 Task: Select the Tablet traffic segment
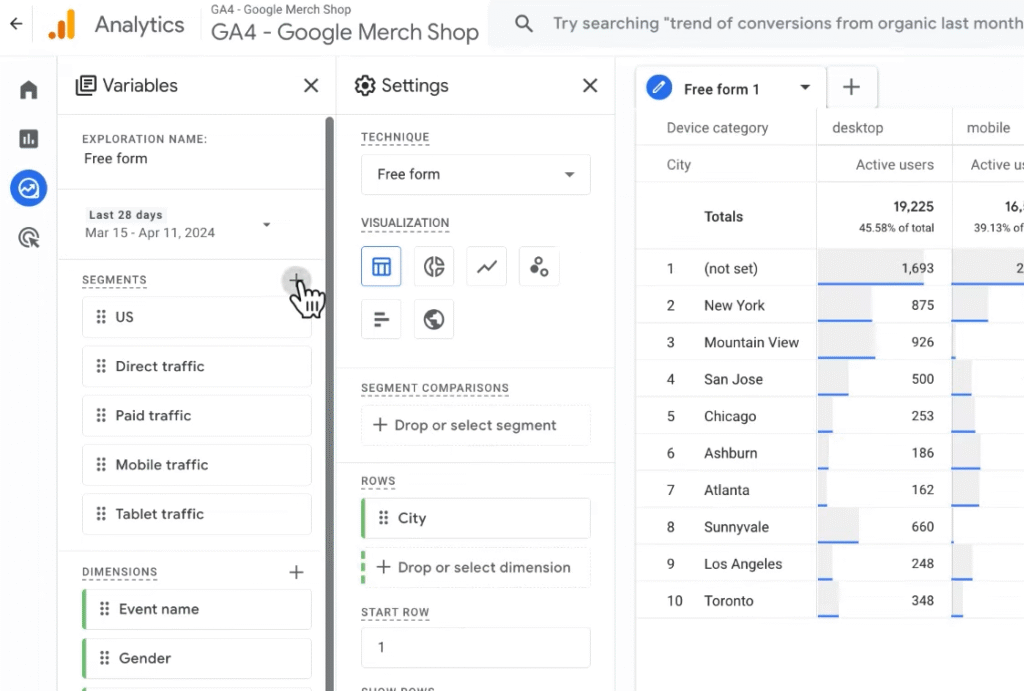(197, 514)
